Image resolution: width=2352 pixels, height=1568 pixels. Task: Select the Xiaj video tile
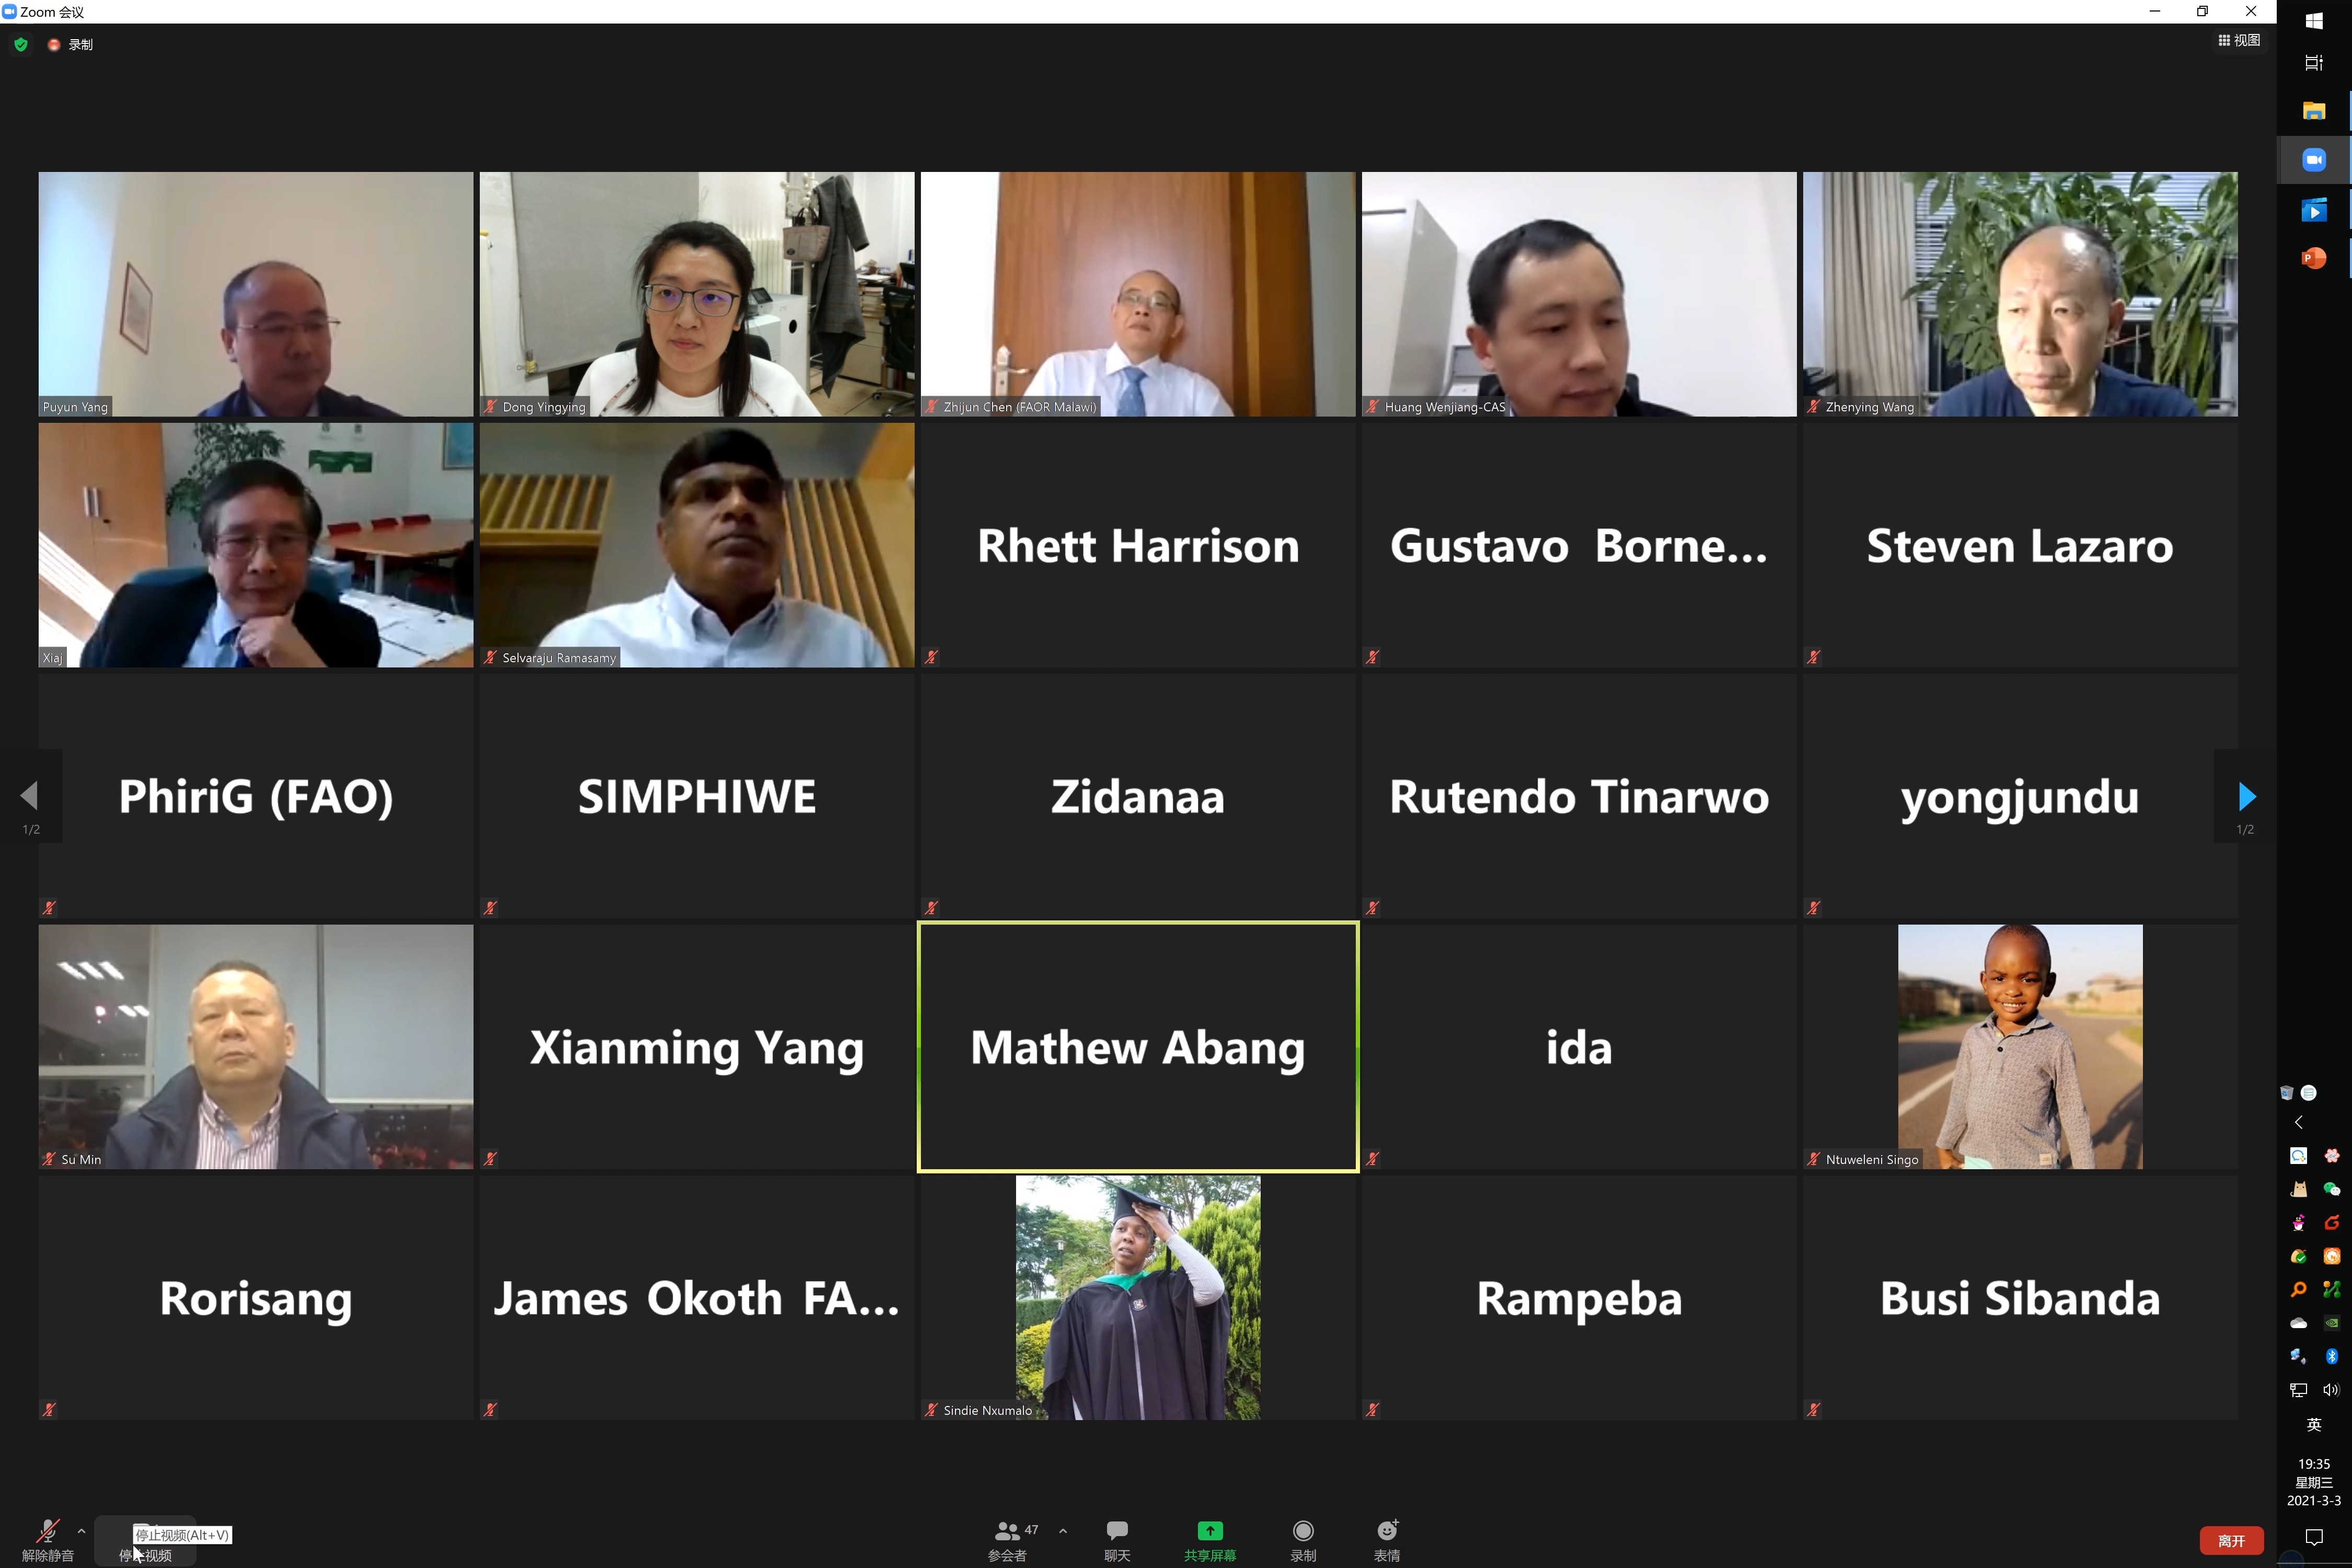click(x=256, y=545)
